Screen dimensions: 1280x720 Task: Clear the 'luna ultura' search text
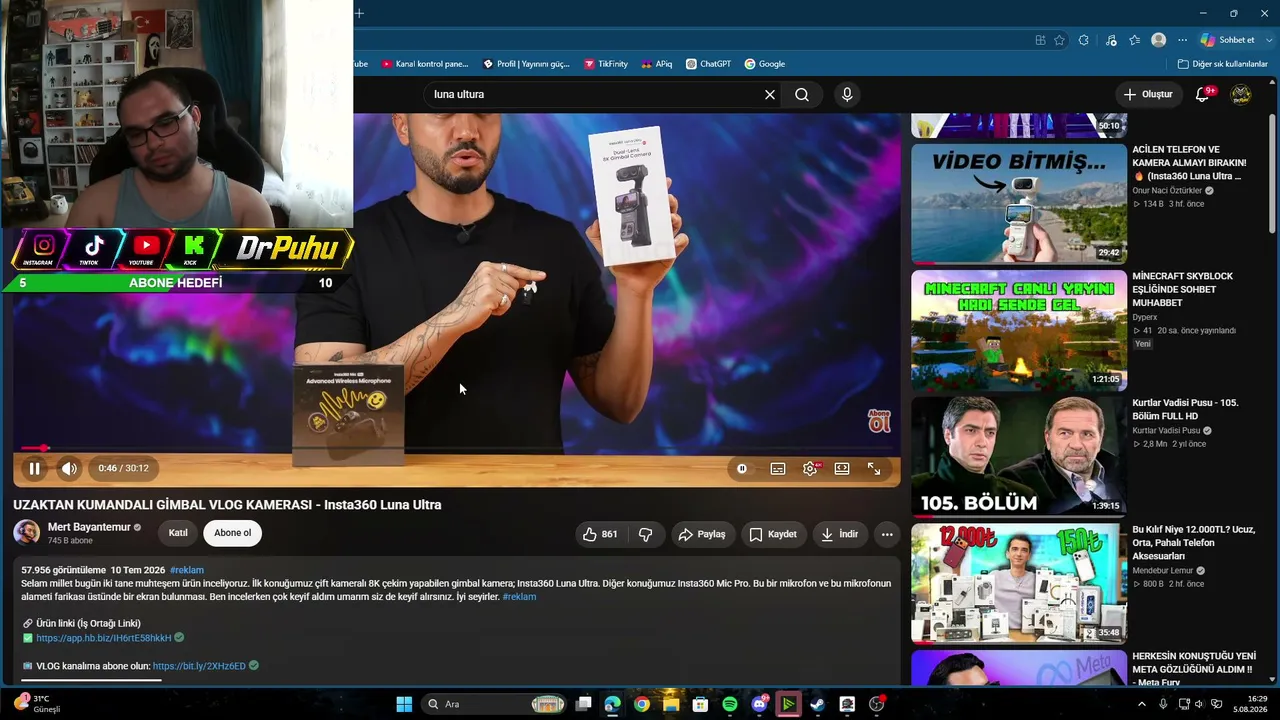(770, 95)
